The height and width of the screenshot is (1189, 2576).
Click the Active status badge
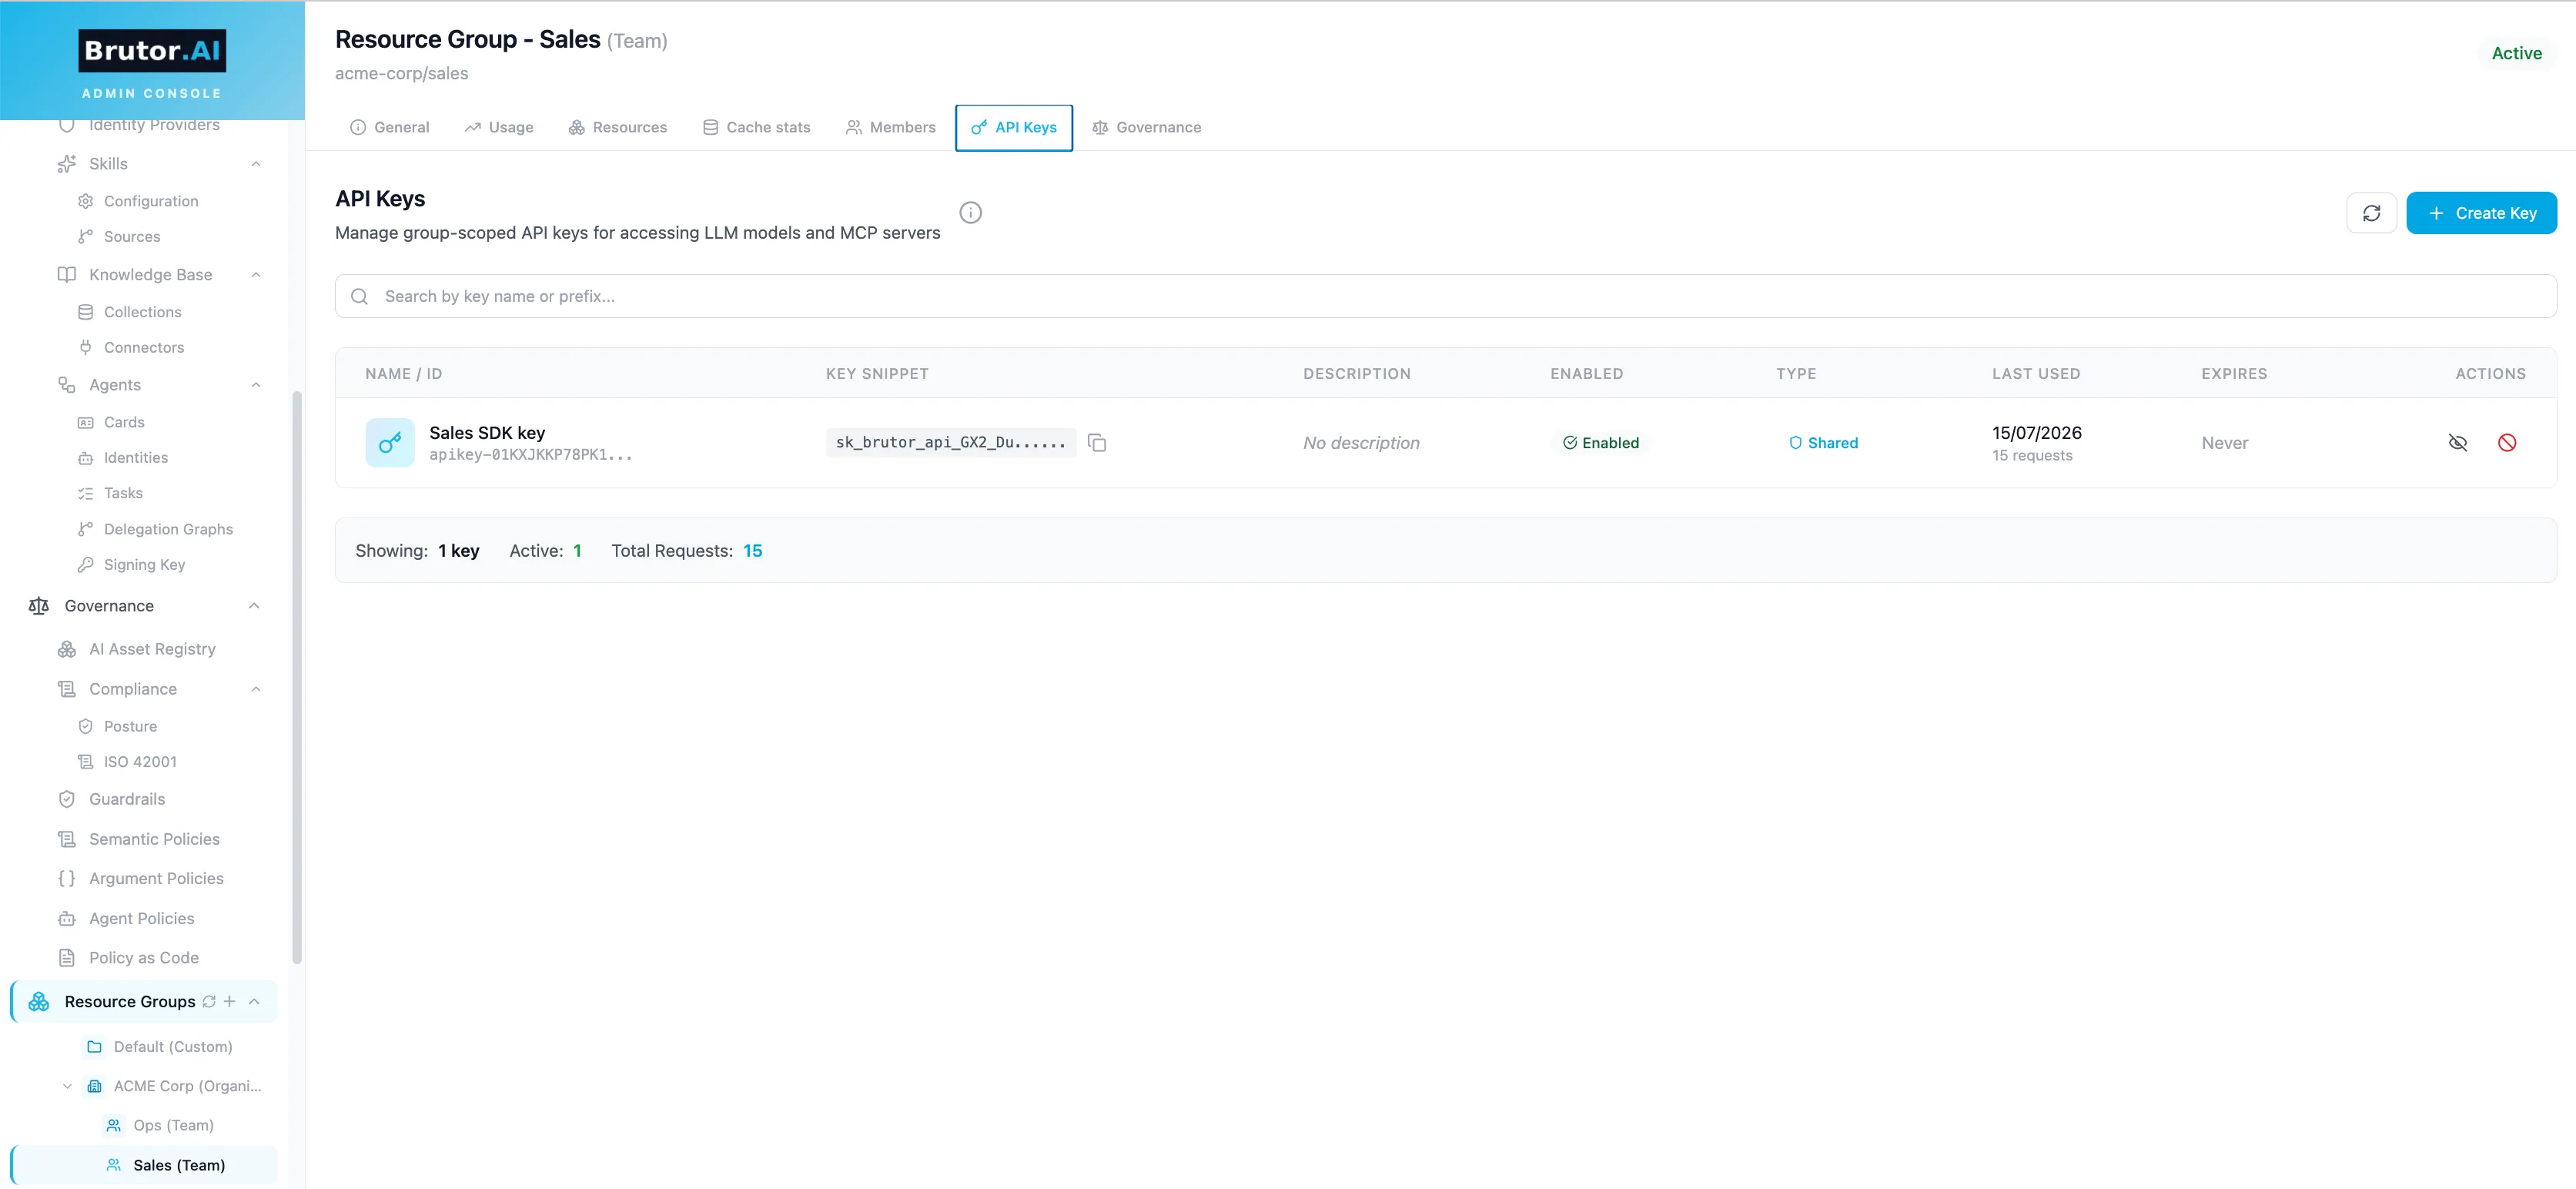click(2515, 54)
